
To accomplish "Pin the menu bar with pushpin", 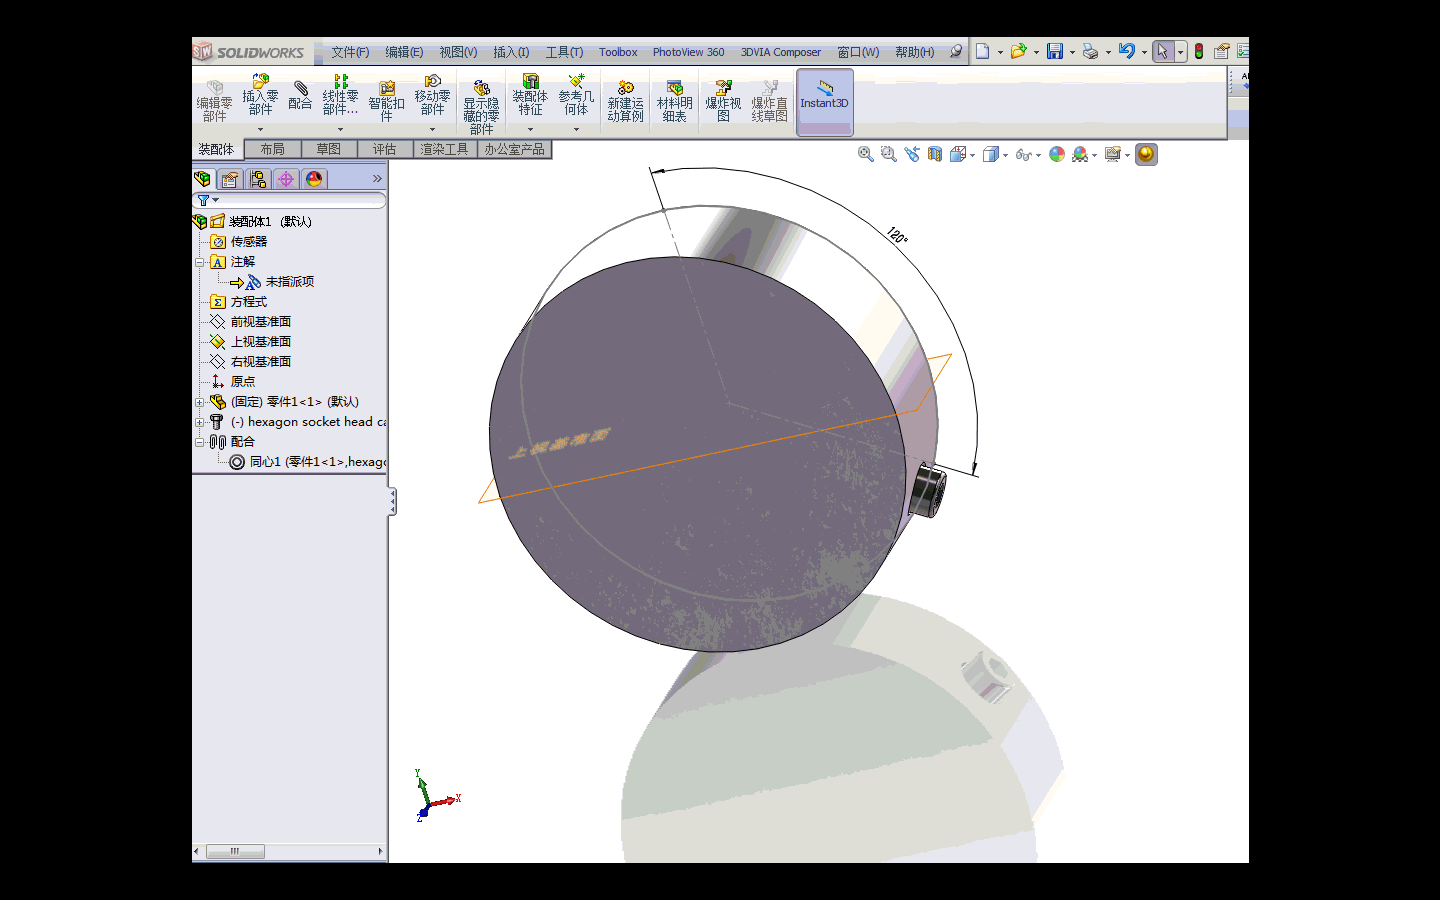I will (x=956, y=51).
